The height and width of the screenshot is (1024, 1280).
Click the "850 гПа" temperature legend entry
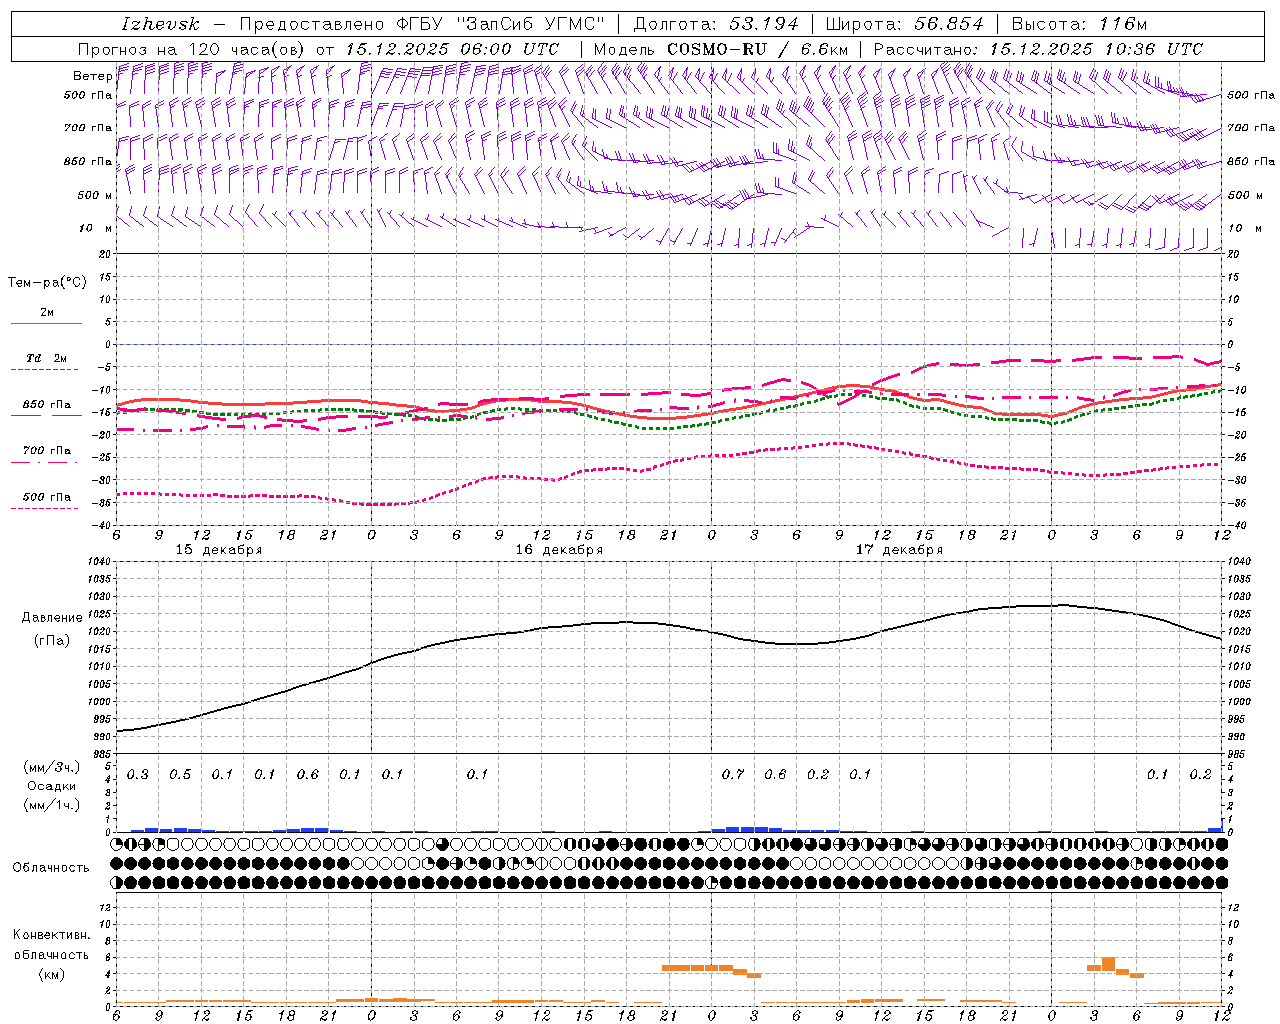click(46, 405)
